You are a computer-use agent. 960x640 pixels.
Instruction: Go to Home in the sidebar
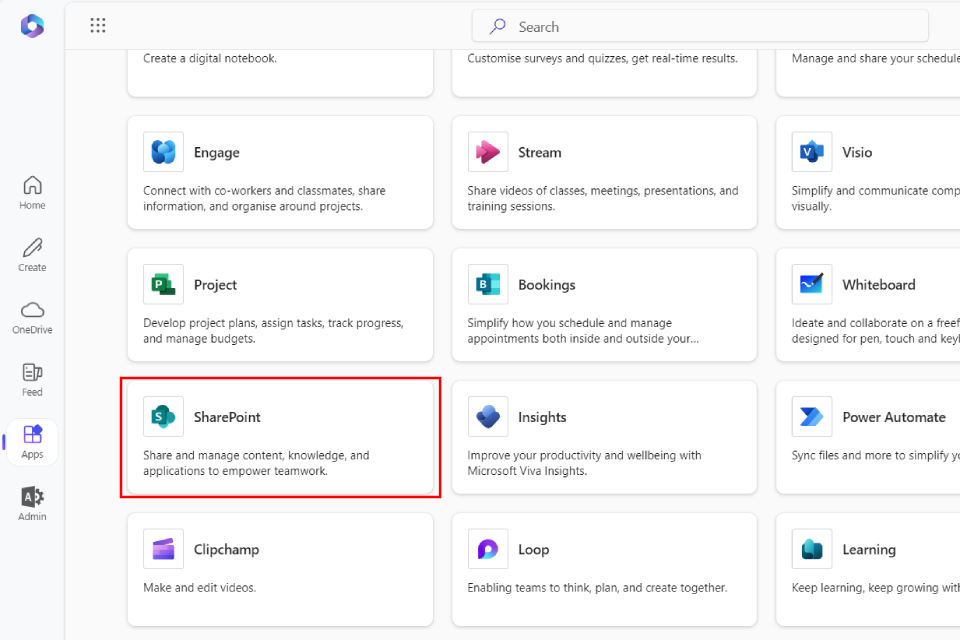click(32, 192)
